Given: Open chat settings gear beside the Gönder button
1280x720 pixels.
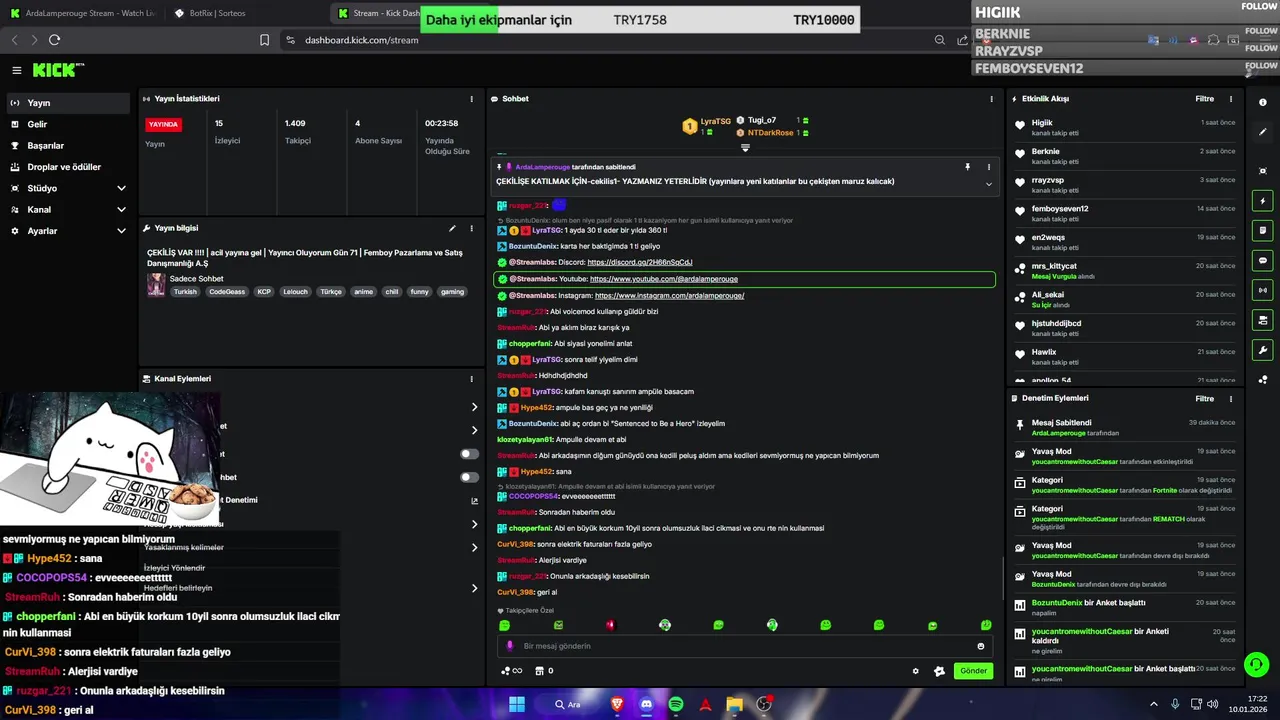Looking at the screenshot, I should click(x=915, y=671).
